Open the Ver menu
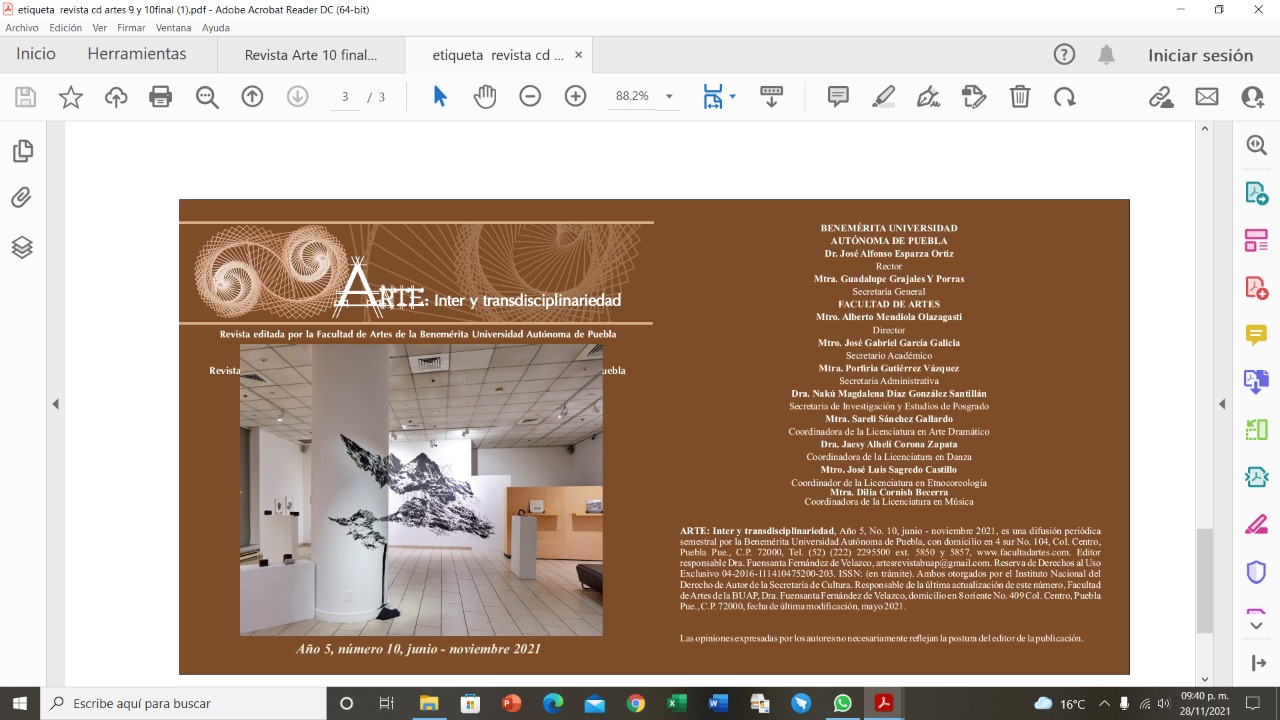Image resolution: width=1280 pixels, height=720 pixels. pyautogui.click(x=100, y=28)
